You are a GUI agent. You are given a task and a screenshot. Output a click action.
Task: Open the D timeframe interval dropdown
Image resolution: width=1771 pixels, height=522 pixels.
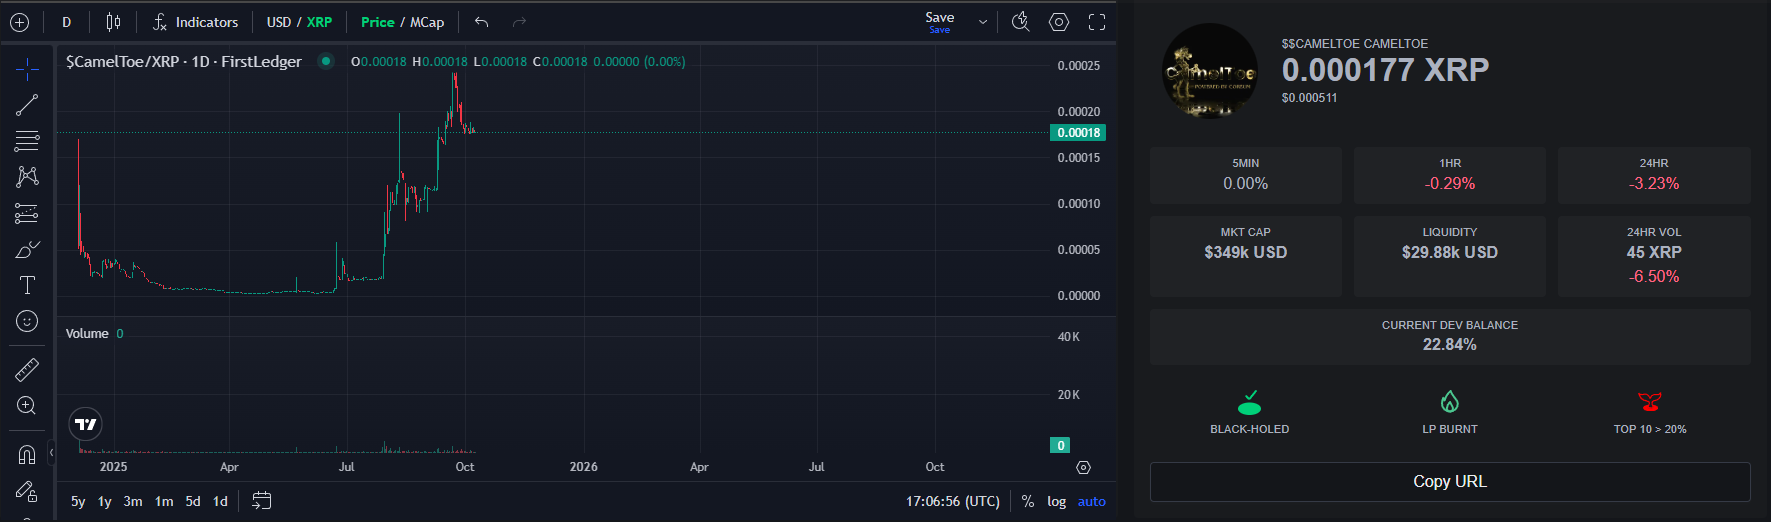pos(67,22)
